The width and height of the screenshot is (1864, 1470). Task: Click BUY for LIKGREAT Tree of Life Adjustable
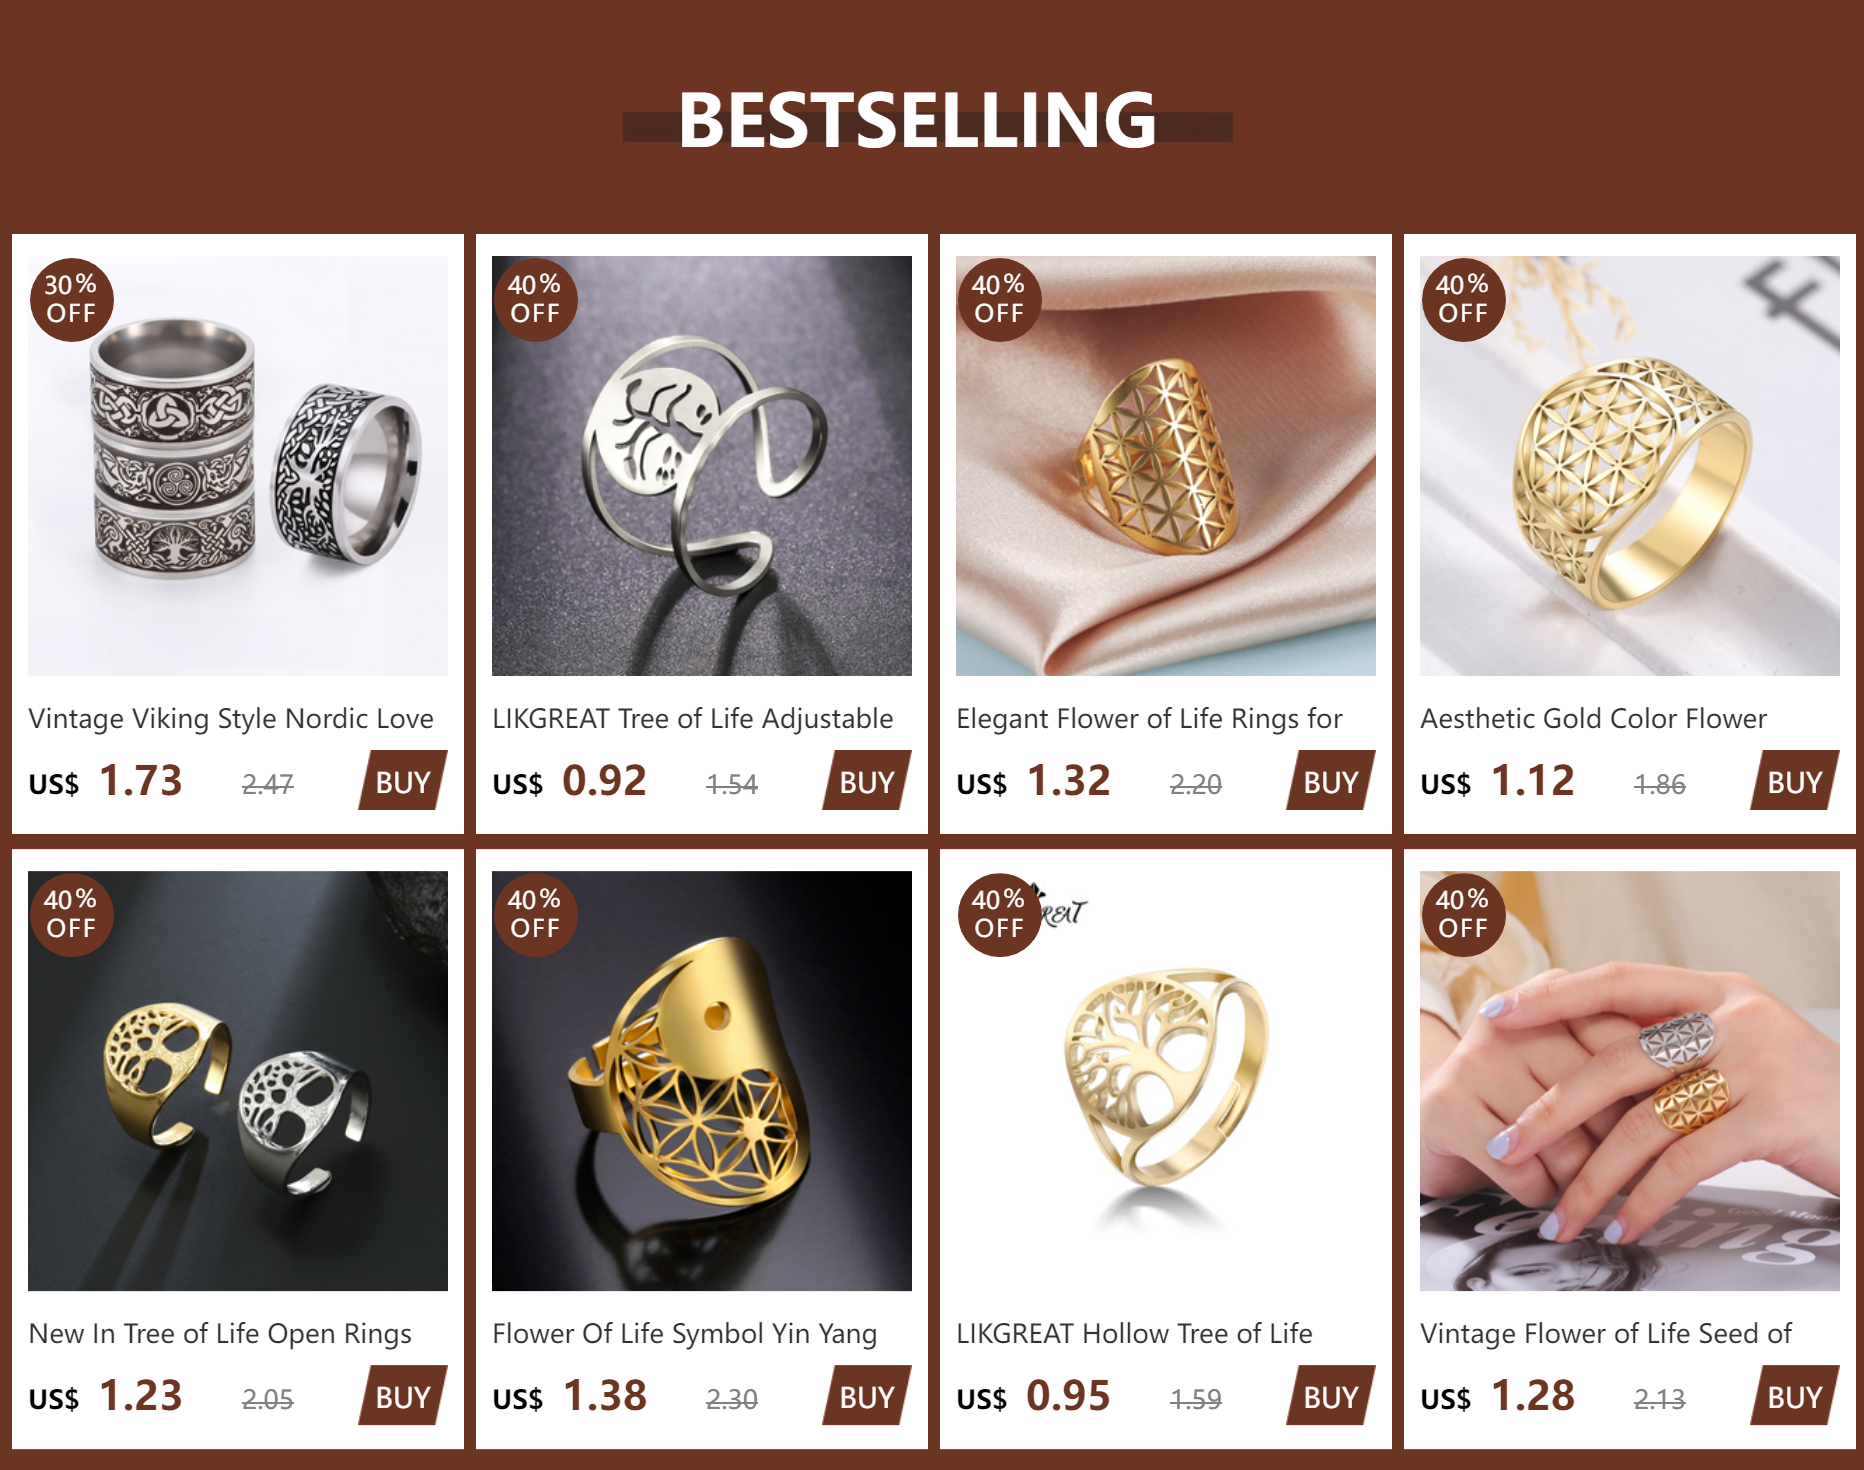[x=867, y=780]
